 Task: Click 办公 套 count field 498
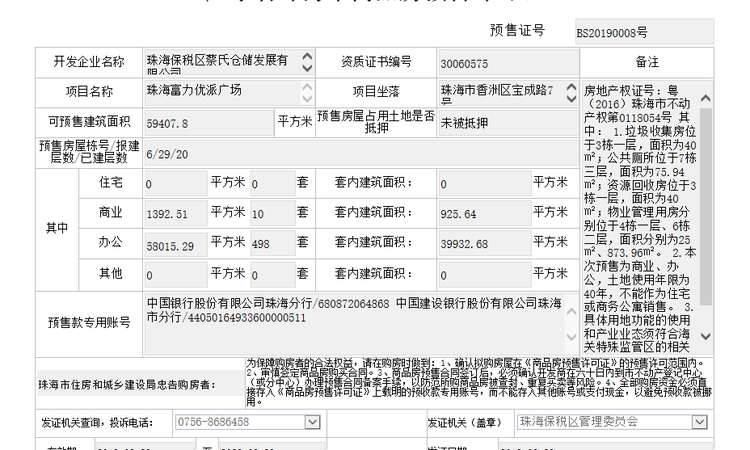273,244
